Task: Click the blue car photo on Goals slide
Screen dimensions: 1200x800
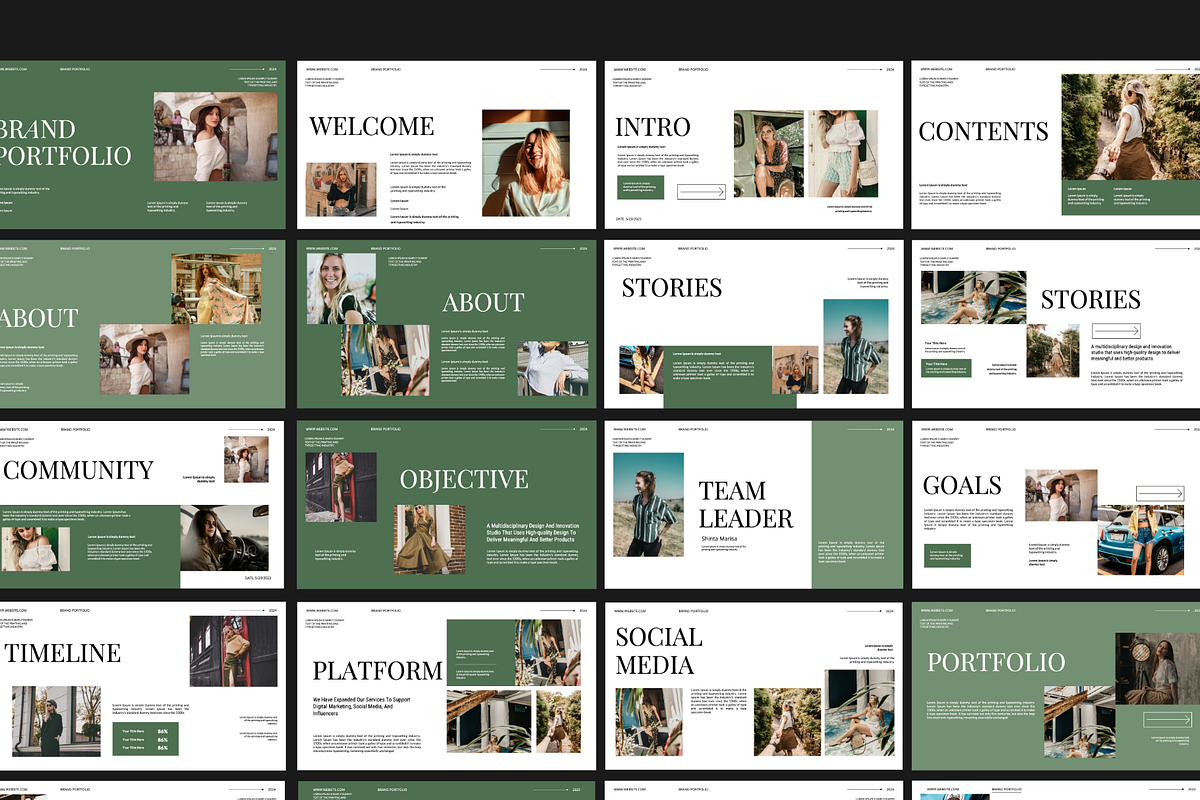Action: click(1141, 541)
